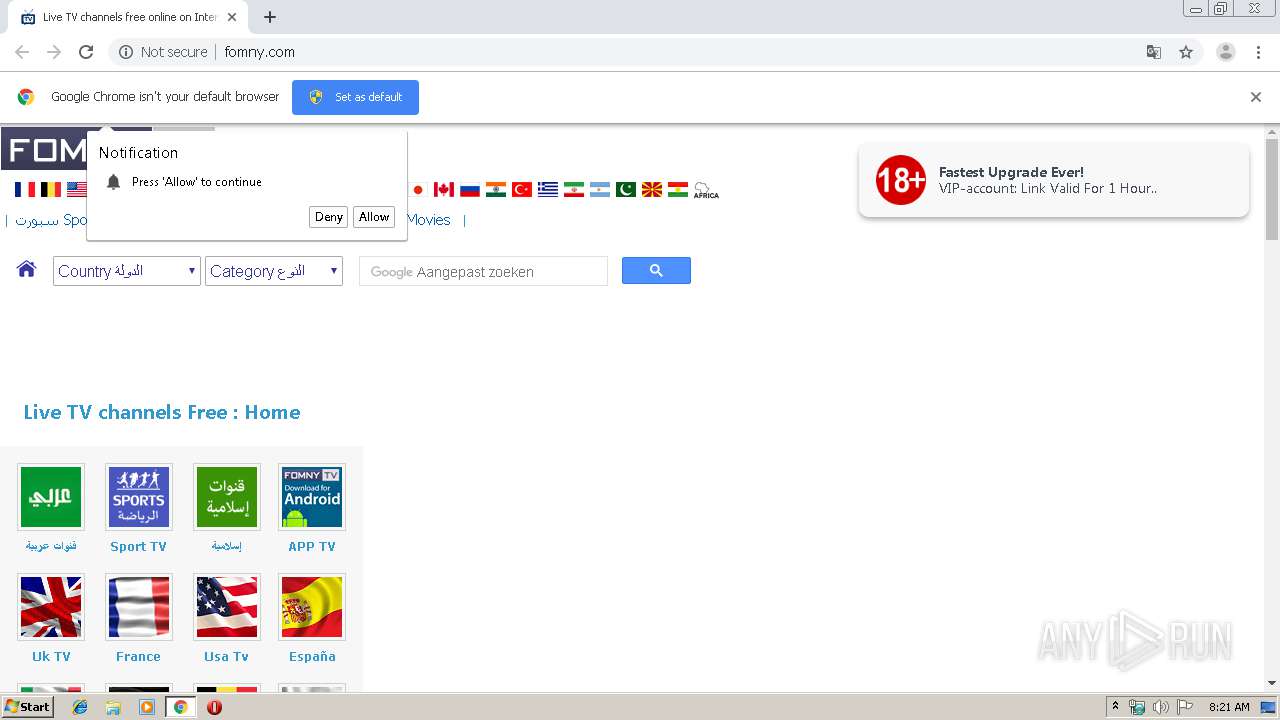
Task: Close the Live TV channels tab
Action: 232,17
